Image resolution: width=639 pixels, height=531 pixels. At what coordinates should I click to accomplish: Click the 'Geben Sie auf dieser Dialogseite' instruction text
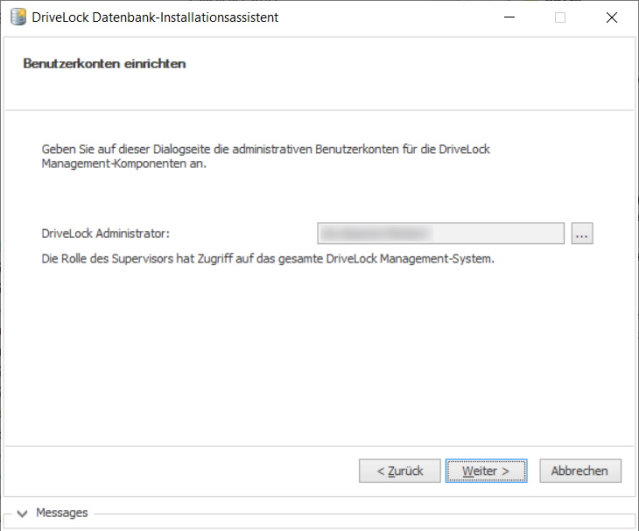point(266,156)
